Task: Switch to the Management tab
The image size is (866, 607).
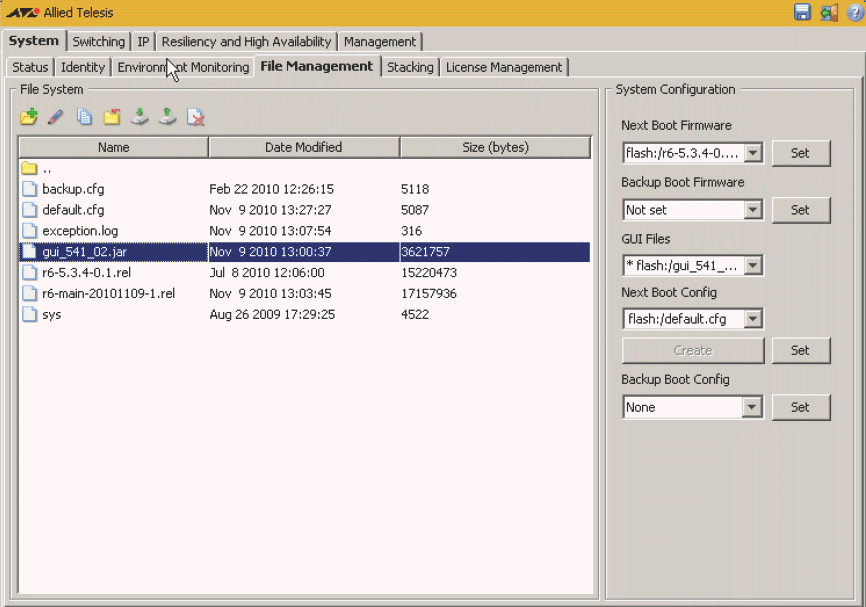Action: (380, 41)
